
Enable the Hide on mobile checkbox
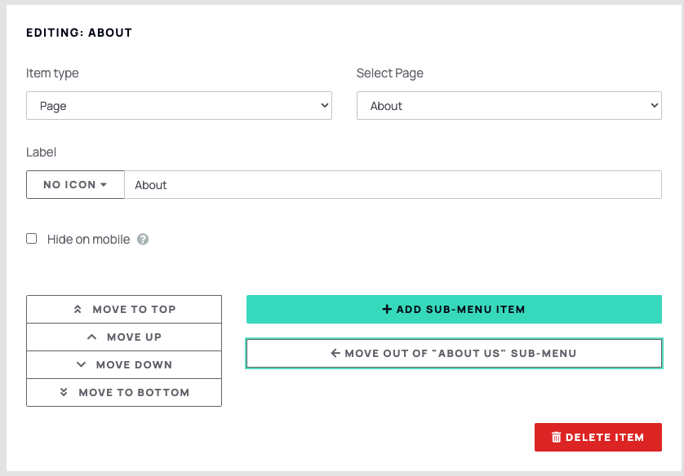tap(31, 239)
